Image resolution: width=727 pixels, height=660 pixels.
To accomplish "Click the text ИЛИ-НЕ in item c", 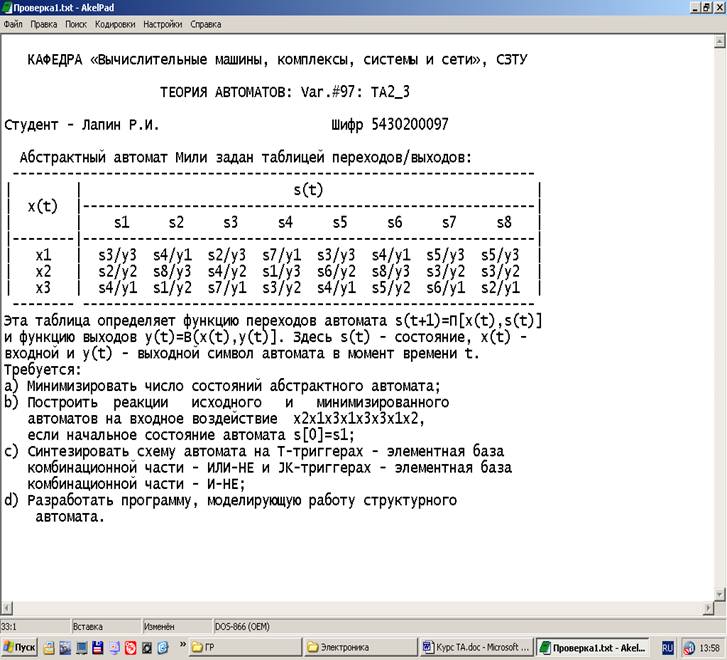I will (x=230, y=468).
